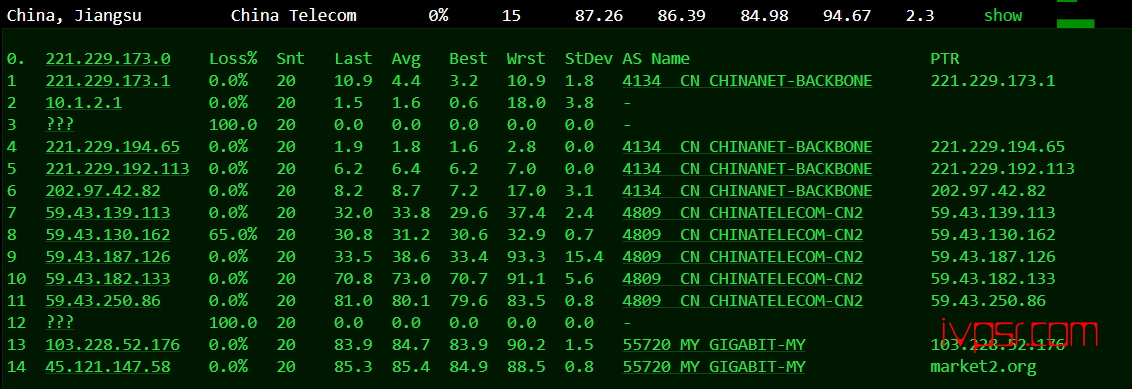
Task: Open the 59.43.139.113 address link
Action: tap(108, 213)
